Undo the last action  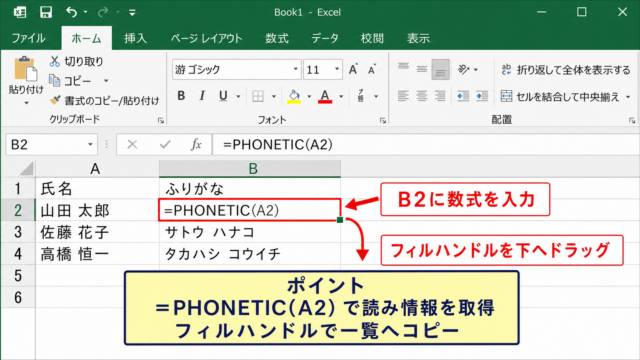pos(71,12)
